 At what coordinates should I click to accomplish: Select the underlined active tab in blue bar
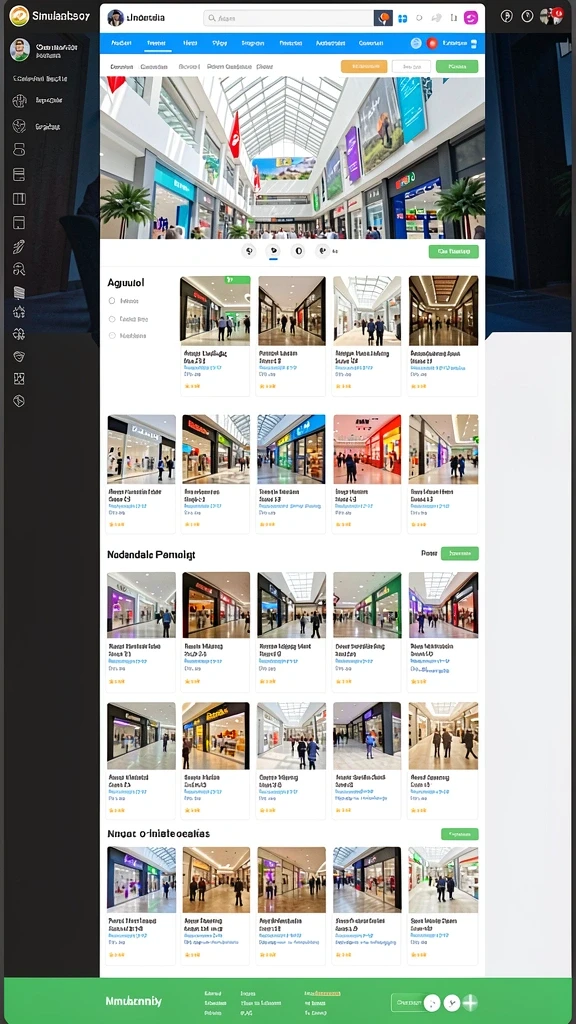[x=157, y=44]
